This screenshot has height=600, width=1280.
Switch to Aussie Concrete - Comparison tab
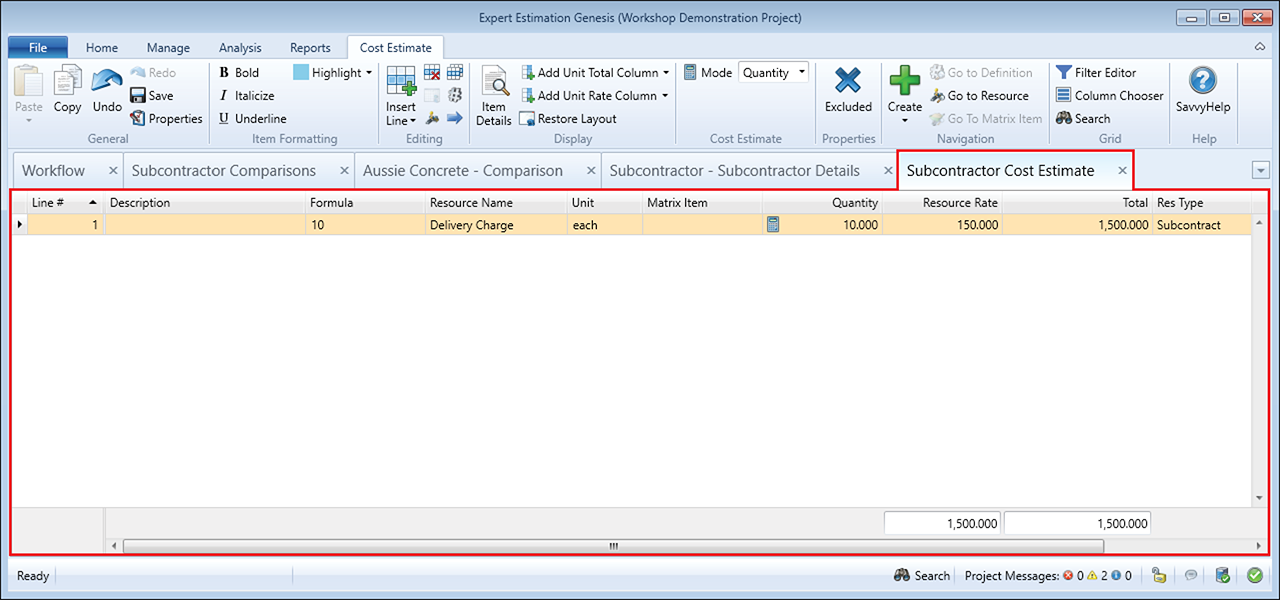click(463, 171)
